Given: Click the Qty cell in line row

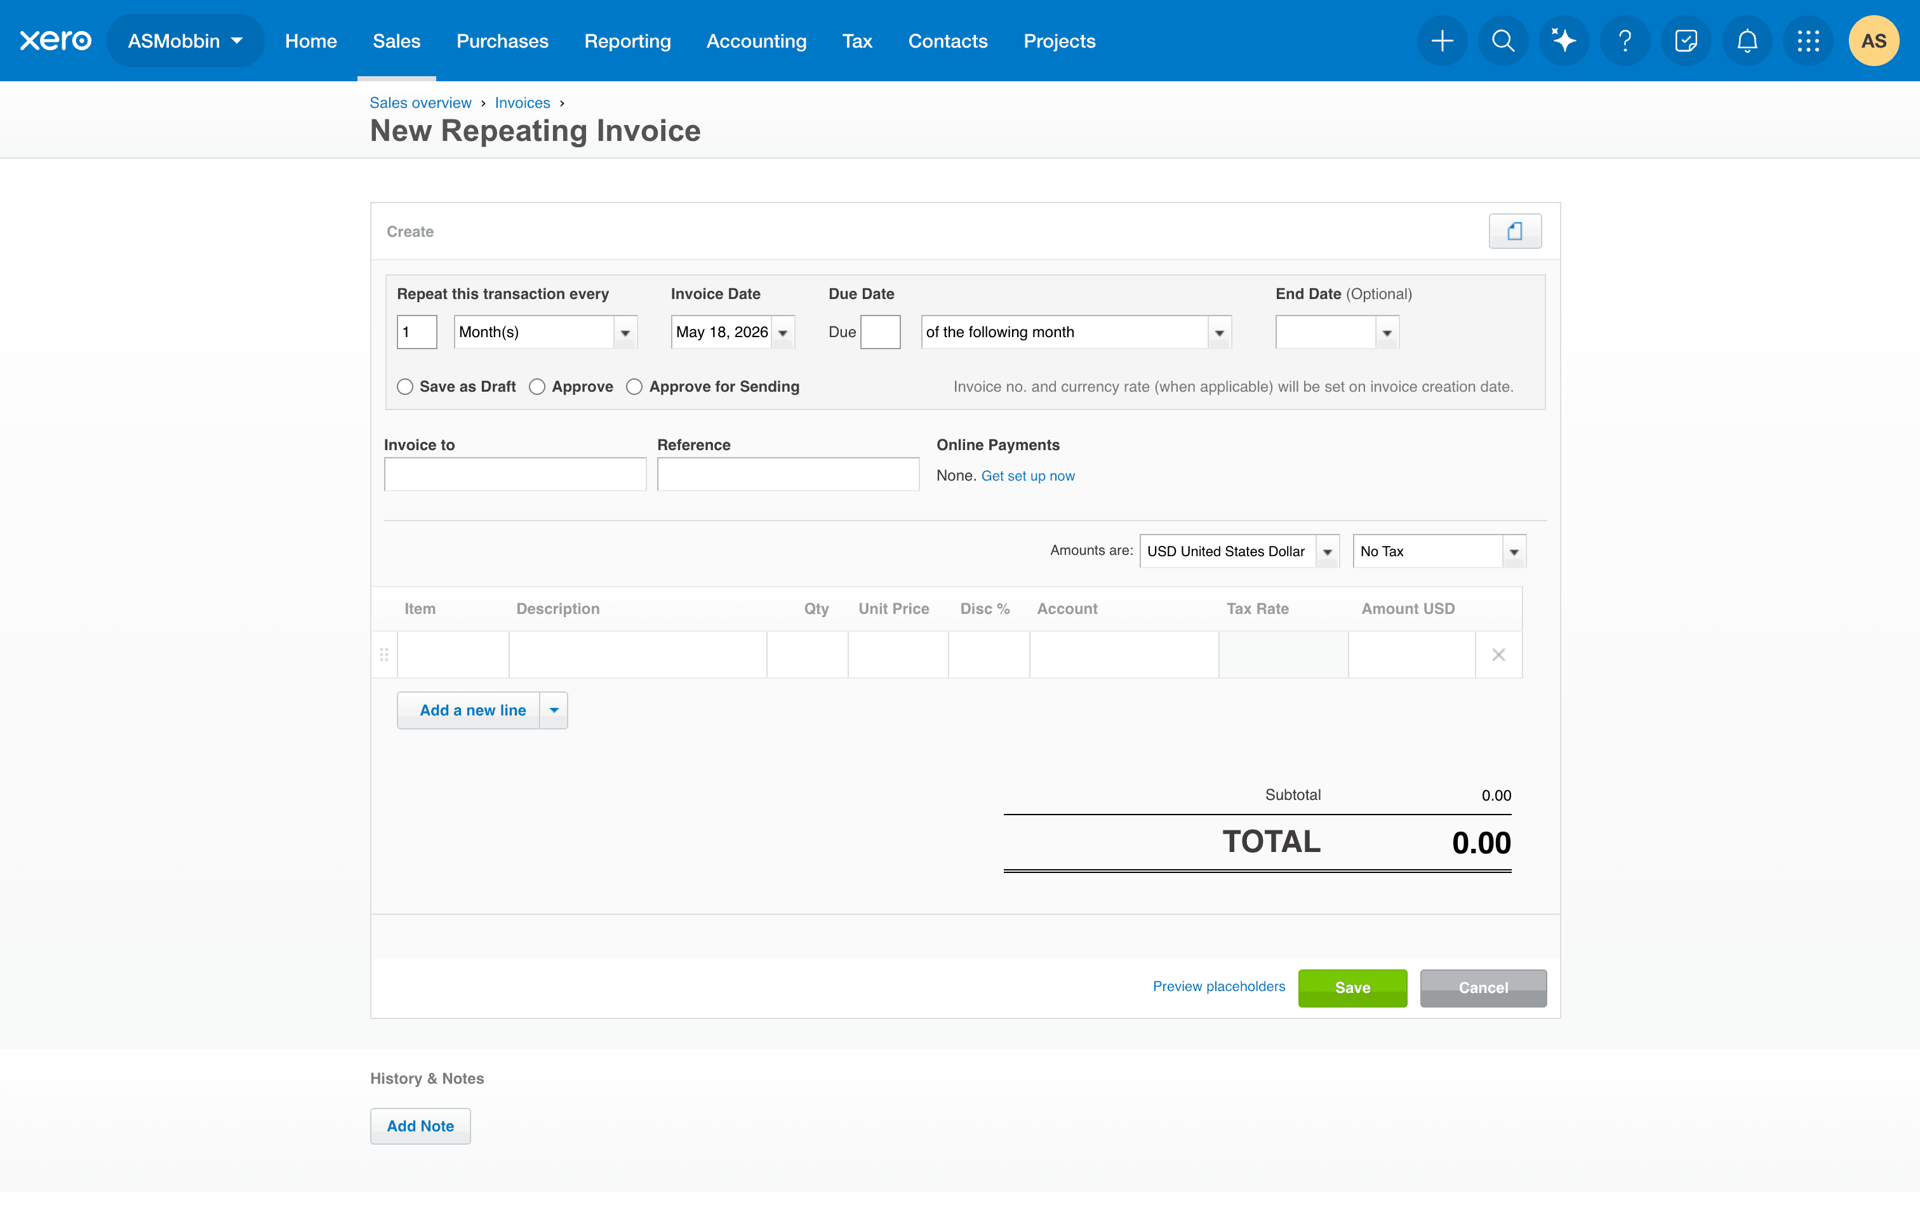Looking at the screenshot, I should tap(808, 655).
